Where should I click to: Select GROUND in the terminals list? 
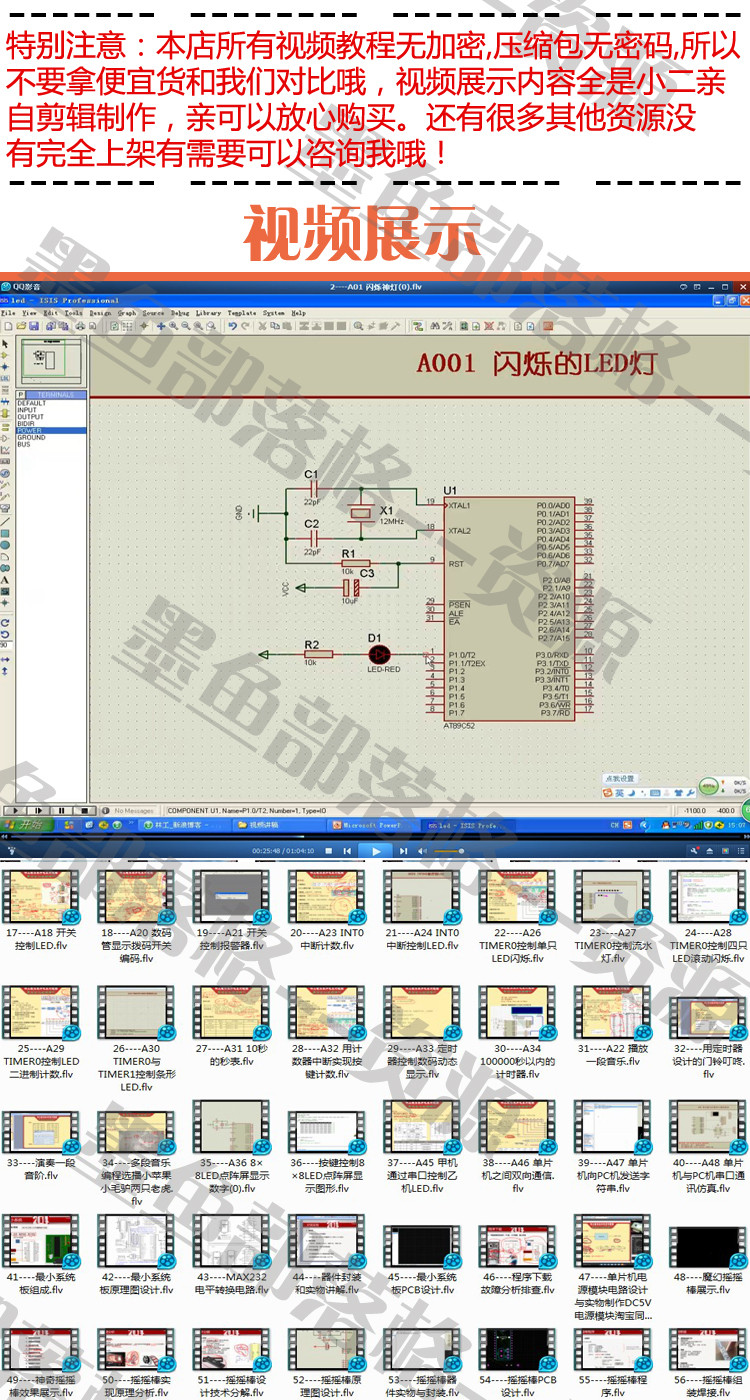point(31,437)
